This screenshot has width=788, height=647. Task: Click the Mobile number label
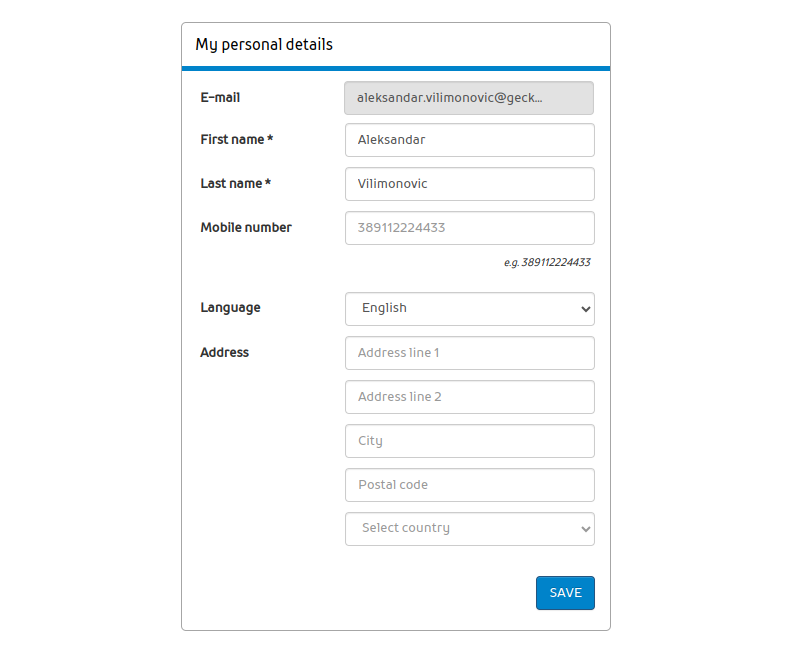(246, 228)
